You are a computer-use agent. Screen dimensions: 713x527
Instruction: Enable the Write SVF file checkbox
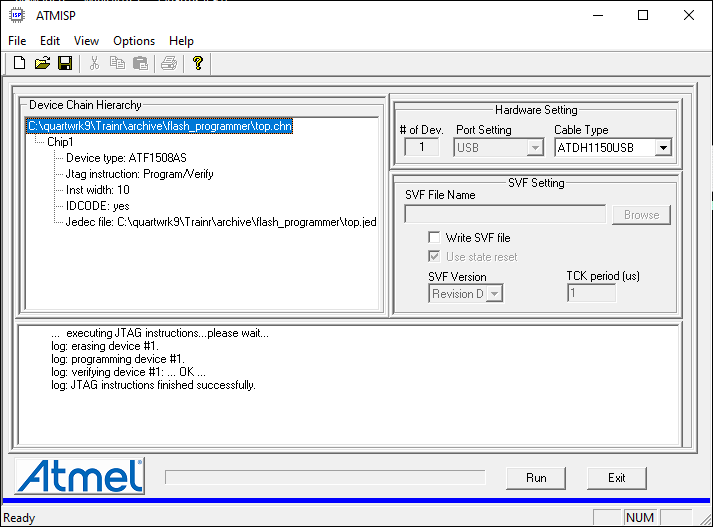point(434,238)
